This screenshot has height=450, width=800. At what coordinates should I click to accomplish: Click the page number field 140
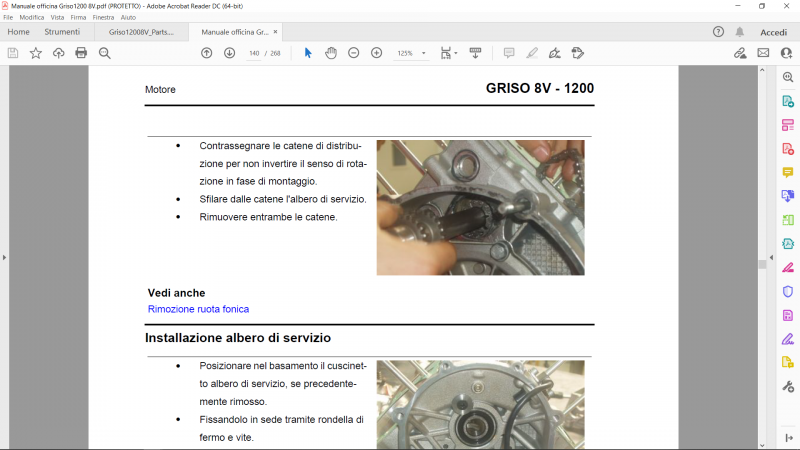(254, 53)
